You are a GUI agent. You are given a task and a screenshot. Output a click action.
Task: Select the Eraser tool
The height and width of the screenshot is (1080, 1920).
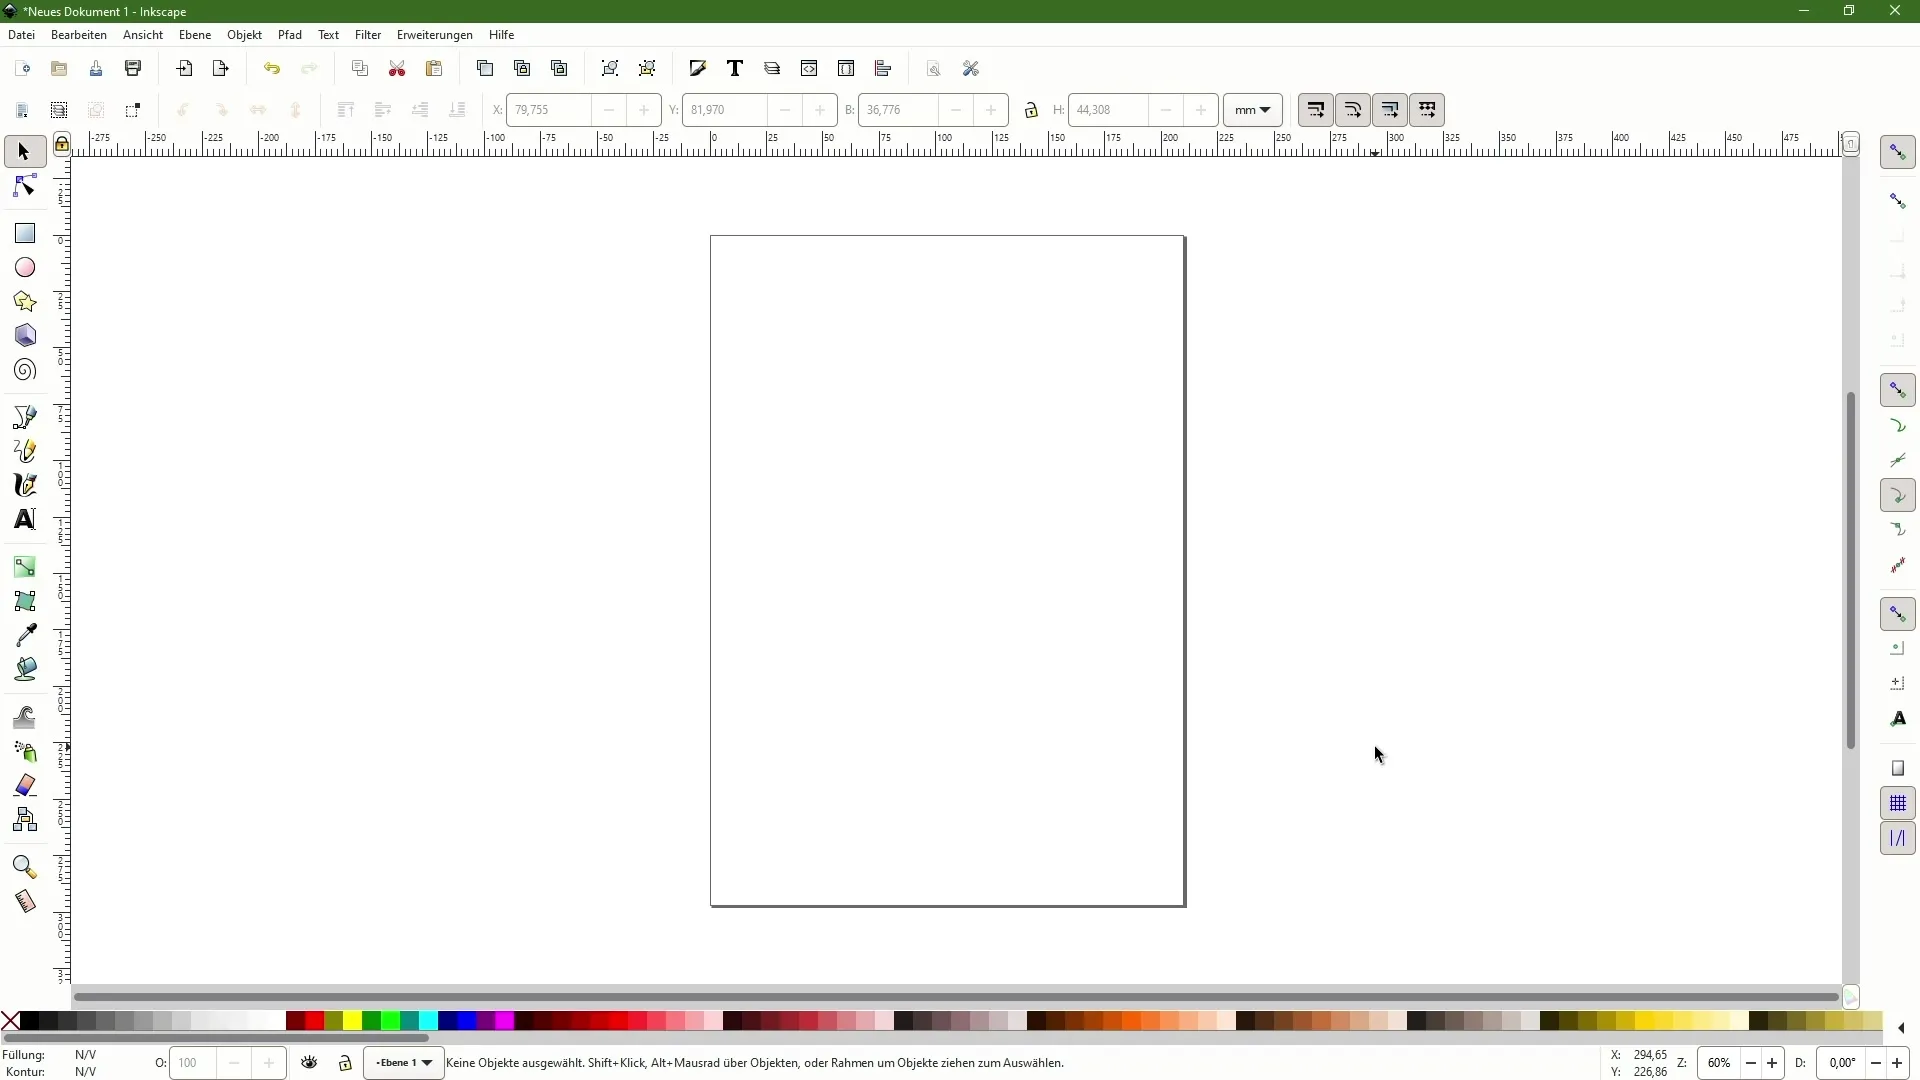click(24, 785)
